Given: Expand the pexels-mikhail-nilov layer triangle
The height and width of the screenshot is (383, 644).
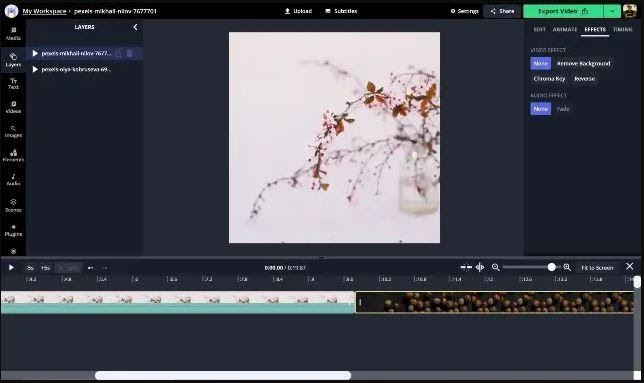Looking at the screenshot, I should click(35, 53).
